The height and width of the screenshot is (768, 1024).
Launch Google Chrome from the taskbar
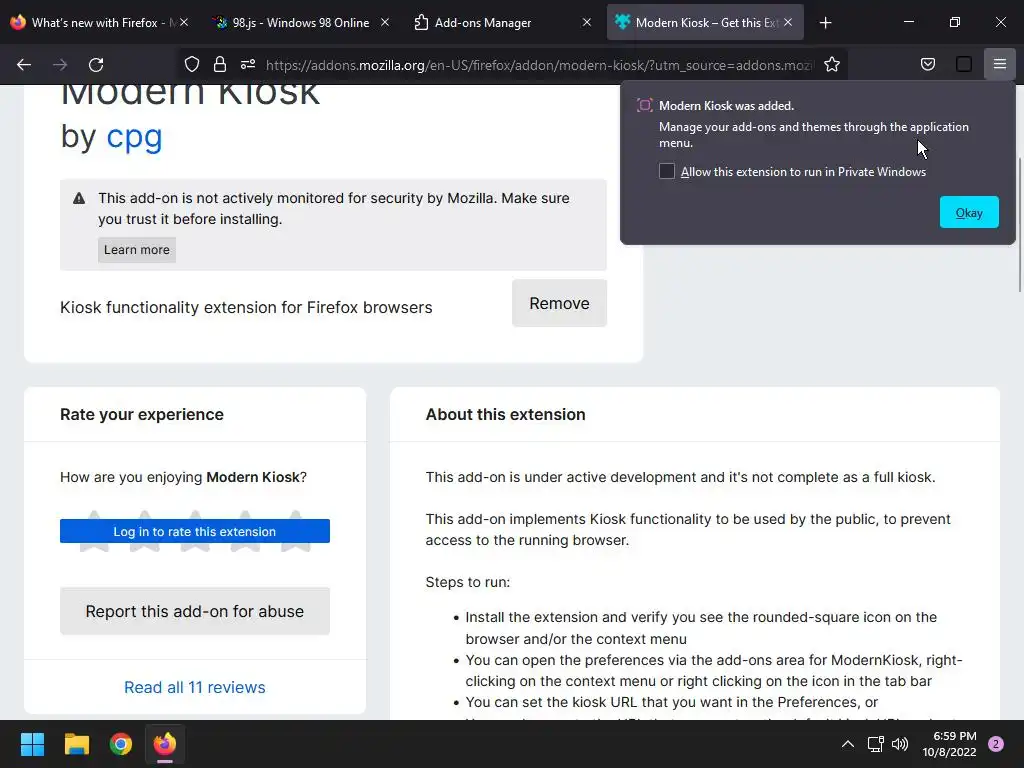click(121, 744)
